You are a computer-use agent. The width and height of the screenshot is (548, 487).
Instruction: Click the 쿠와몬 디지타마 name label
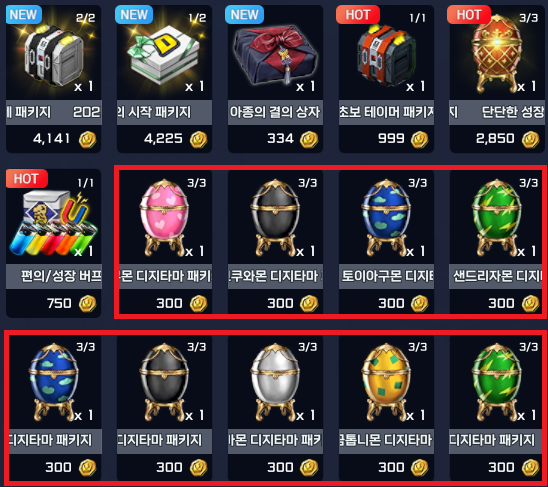tap(275, 277)
